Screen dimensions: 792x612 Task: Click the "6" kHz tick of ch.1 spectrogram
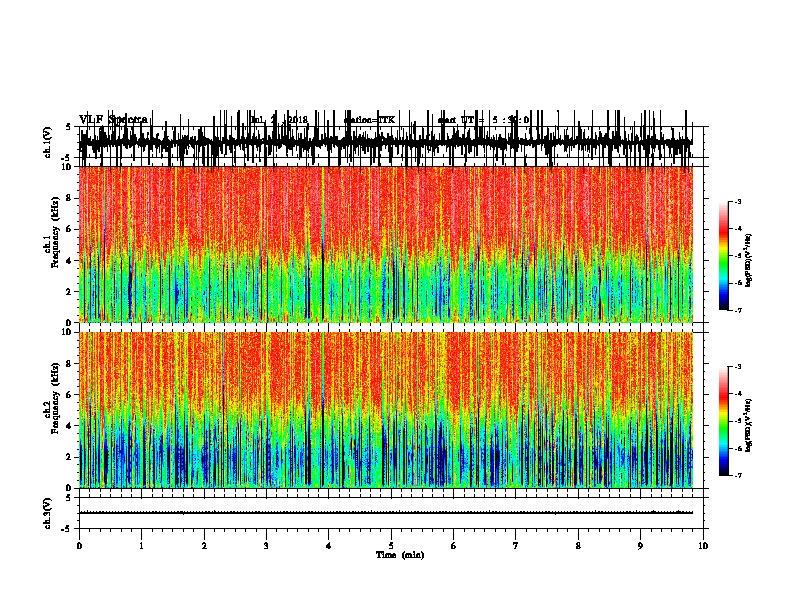(70, 230)
